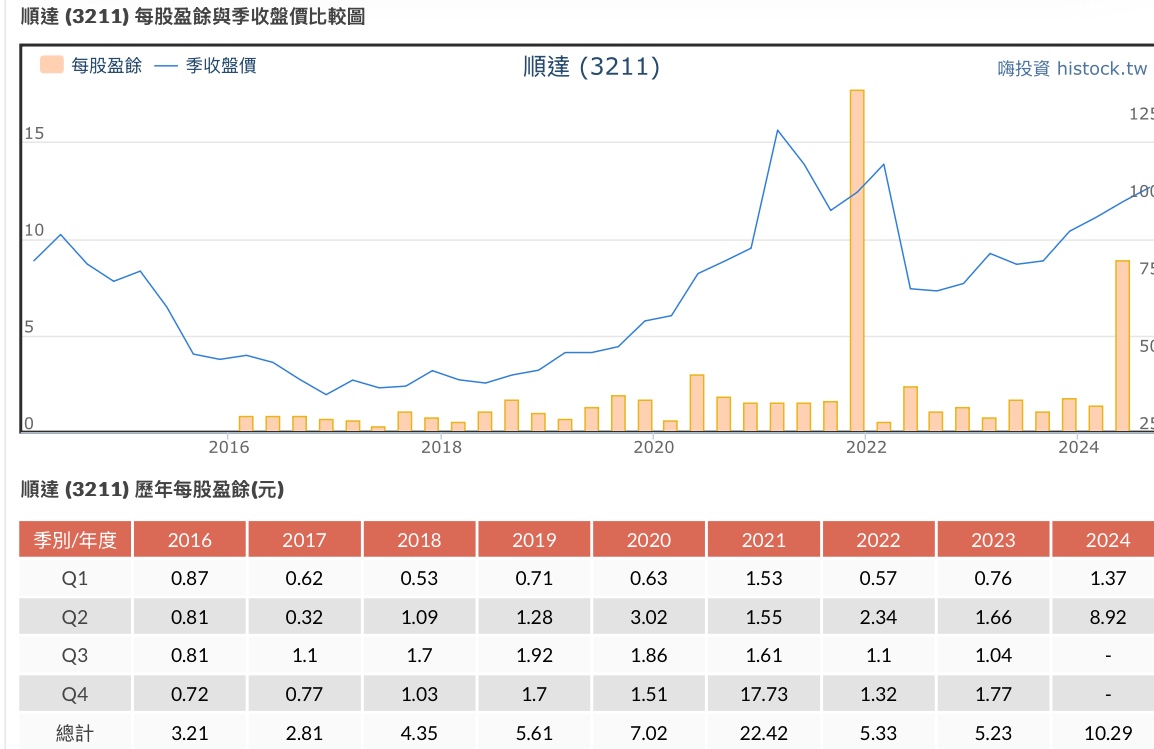Select the tallest EPS bar near 2022
The image size is (1154, 749).
click(x=857, y=260)
